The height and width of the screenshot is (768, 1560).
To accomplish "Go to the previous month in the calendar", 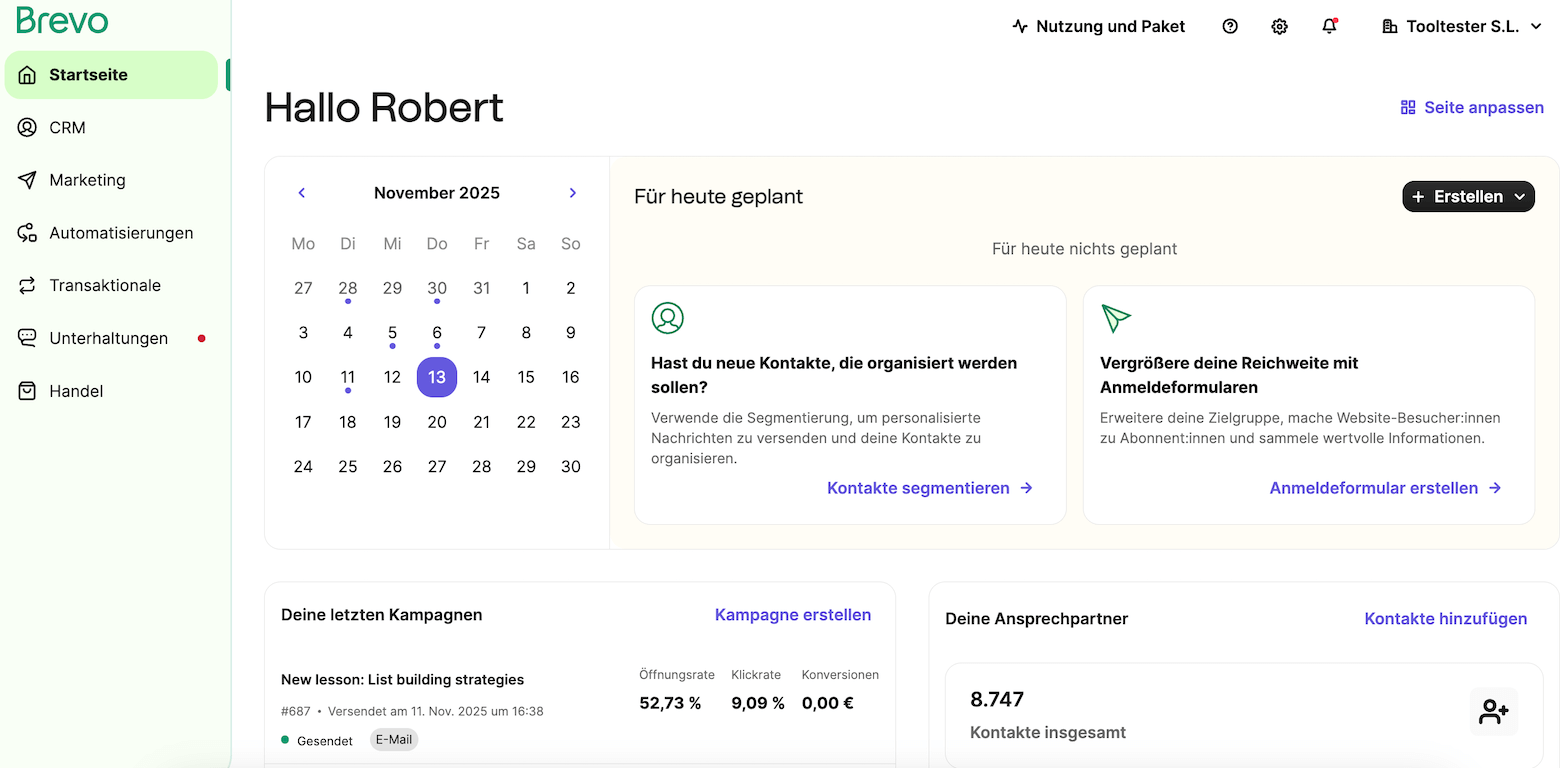I will (301, 192).
